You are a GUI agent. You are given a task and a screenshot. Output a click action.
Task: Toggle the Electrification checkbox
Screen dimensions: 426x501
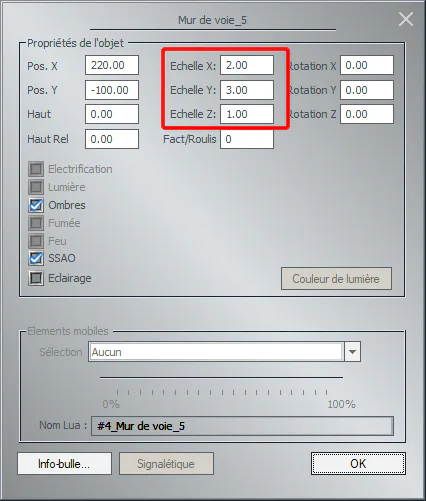click(36, 169)
